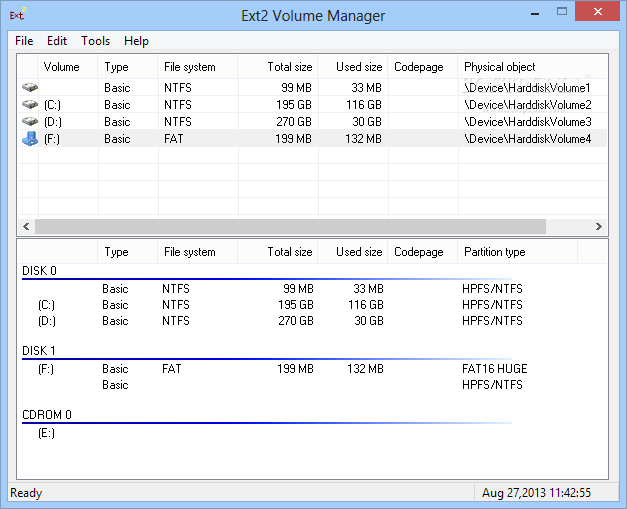Select the DISK 1 heading
This screenshot has width=627, height=509.
pos(39,351)
